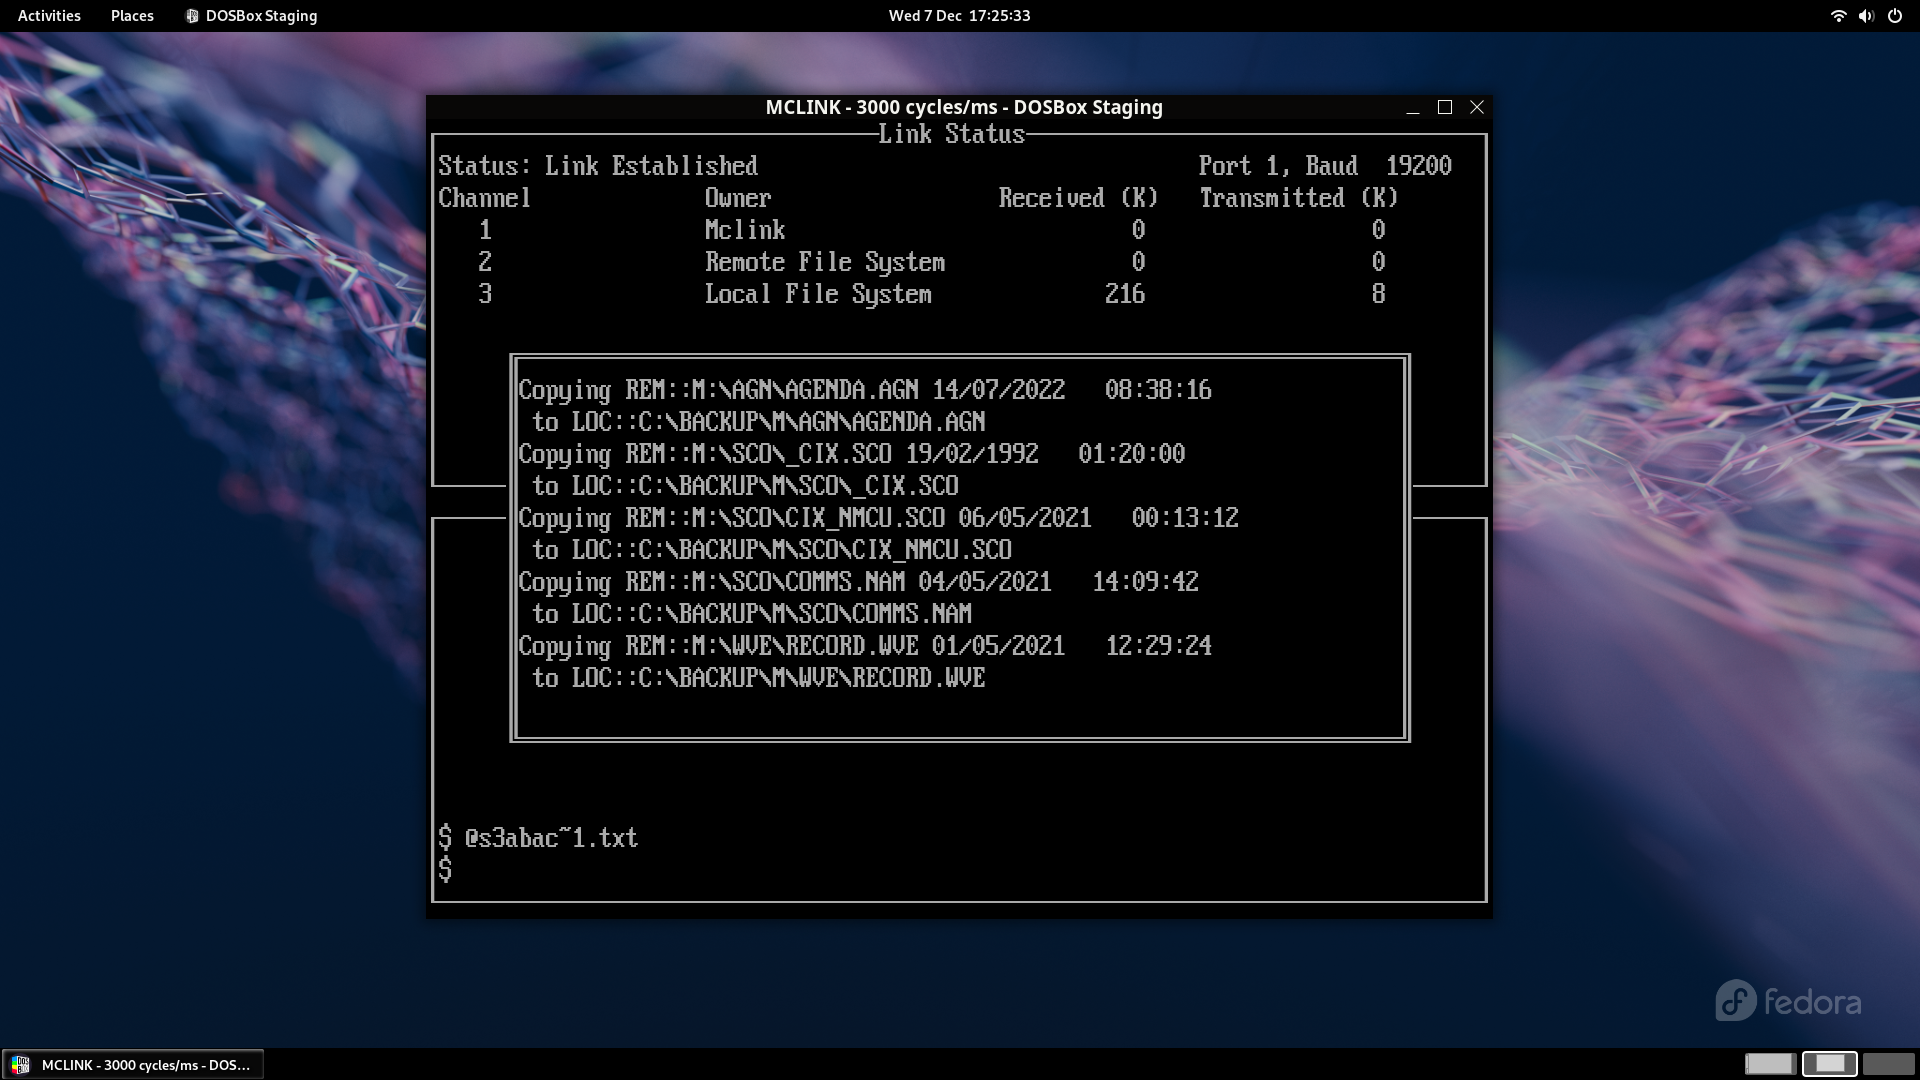Switch to the first workspace thumbnail

coord(1769,1063)
